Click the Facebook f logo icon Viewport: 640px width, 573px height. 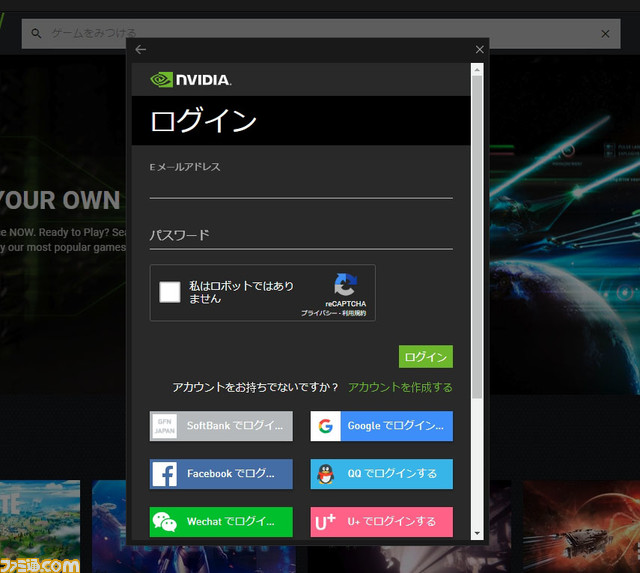164,474
